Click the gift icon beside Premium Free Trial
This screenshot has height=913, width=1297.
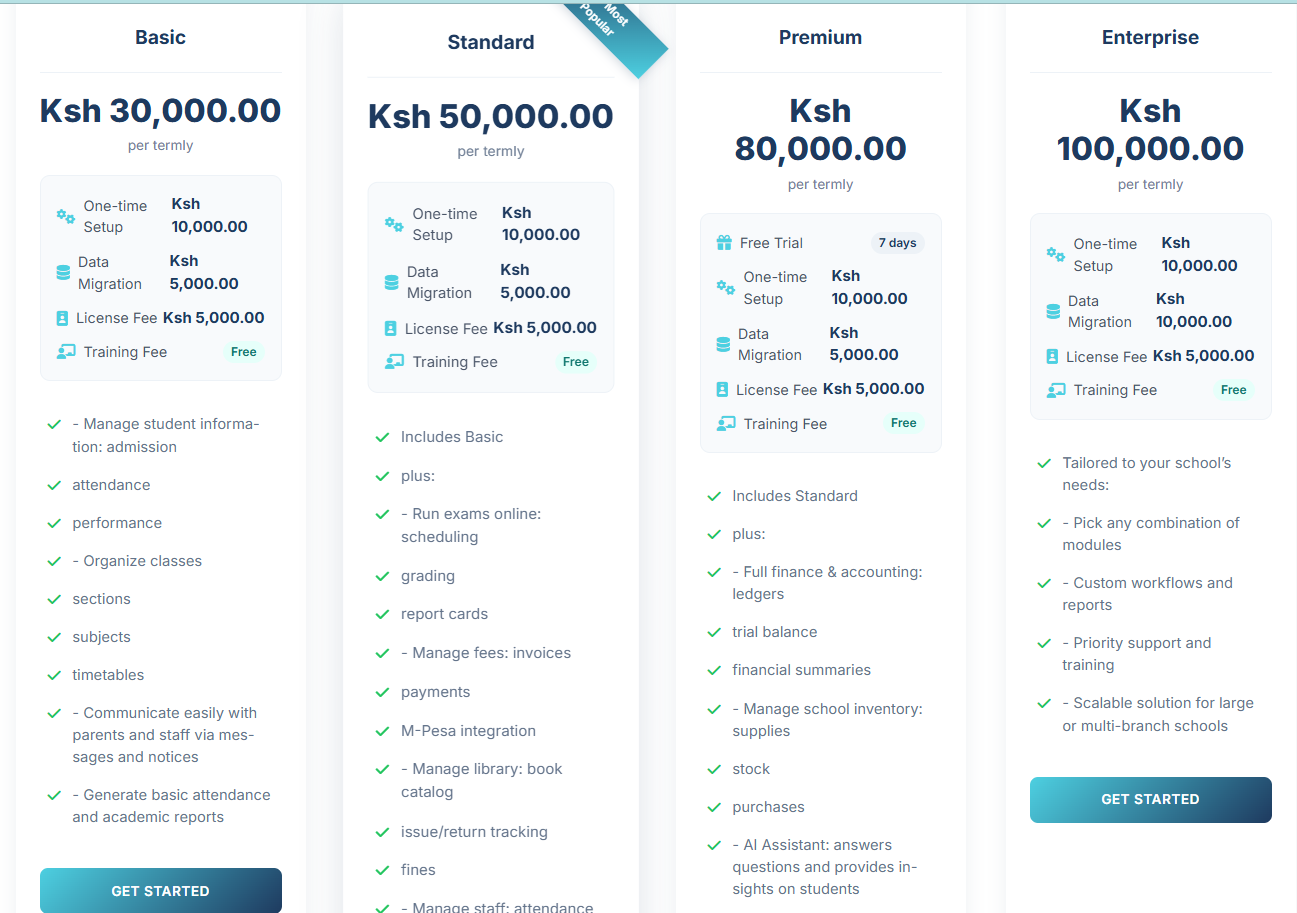tap(724, 243)
